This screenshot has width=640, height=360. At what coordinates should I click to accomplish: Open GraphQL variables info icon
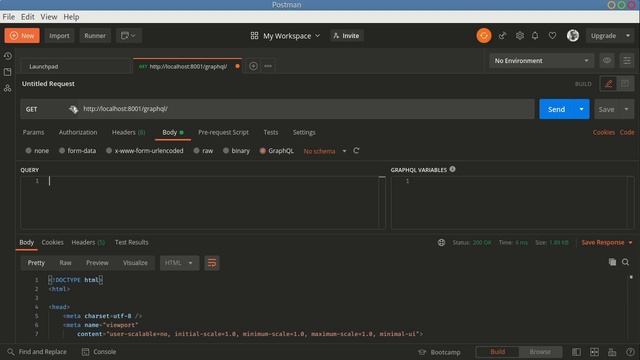click(x=452, y=169)
